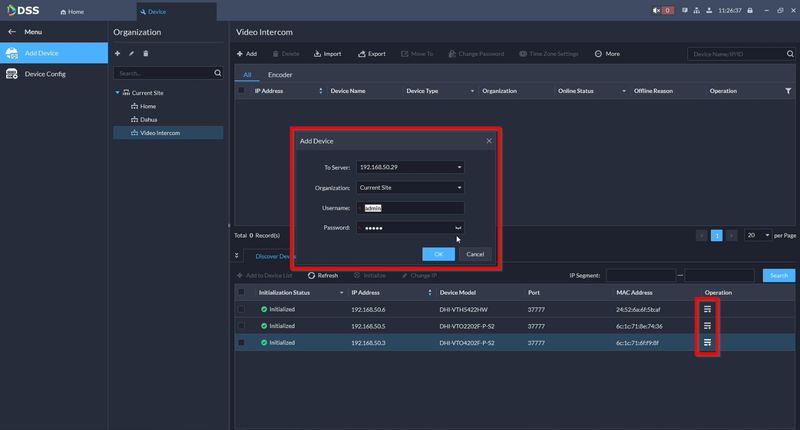
Task: Switch to the Encoder tab
Action: tap(280, 75)
